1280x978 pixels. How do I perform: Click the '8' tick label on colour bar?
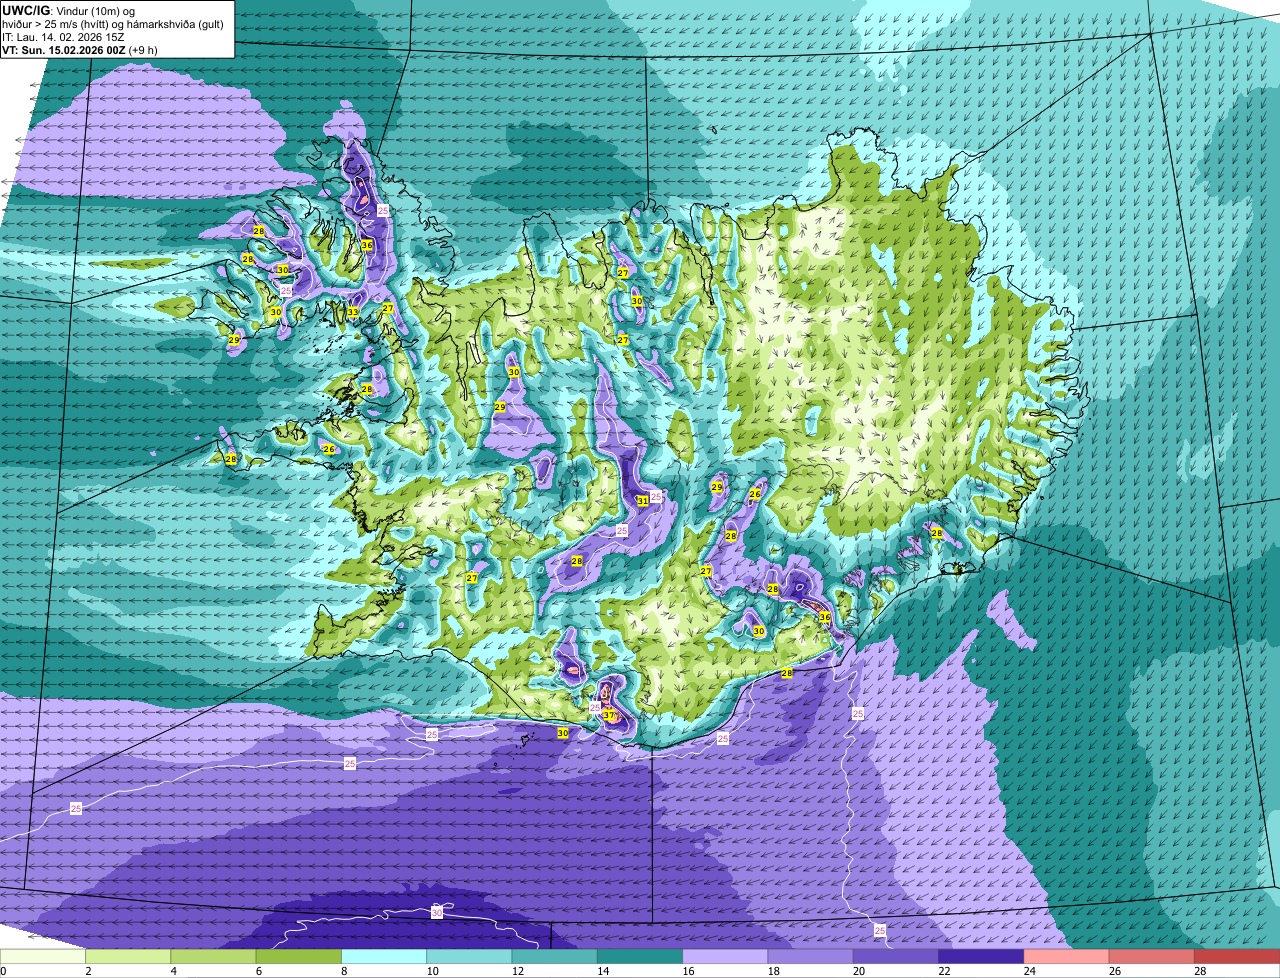pyautogui.click(x=345, y=971)
